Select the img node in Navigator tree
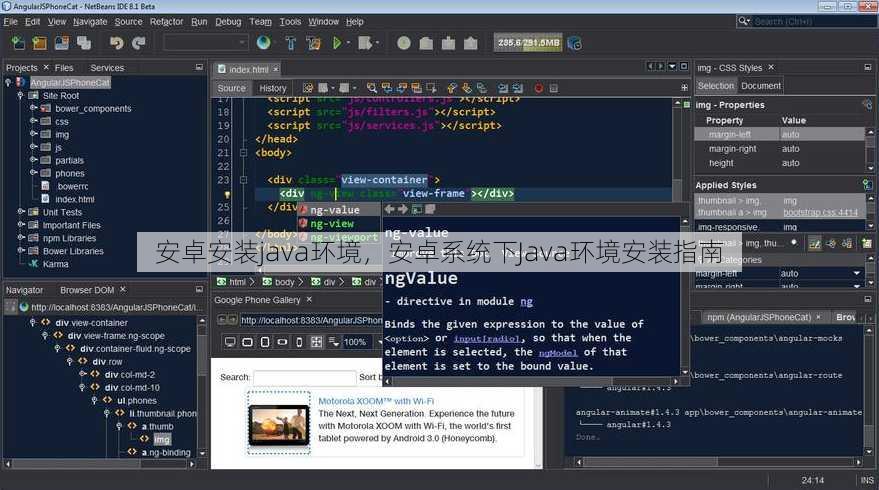This screenshot has width=879, height=490. [161, 440]
